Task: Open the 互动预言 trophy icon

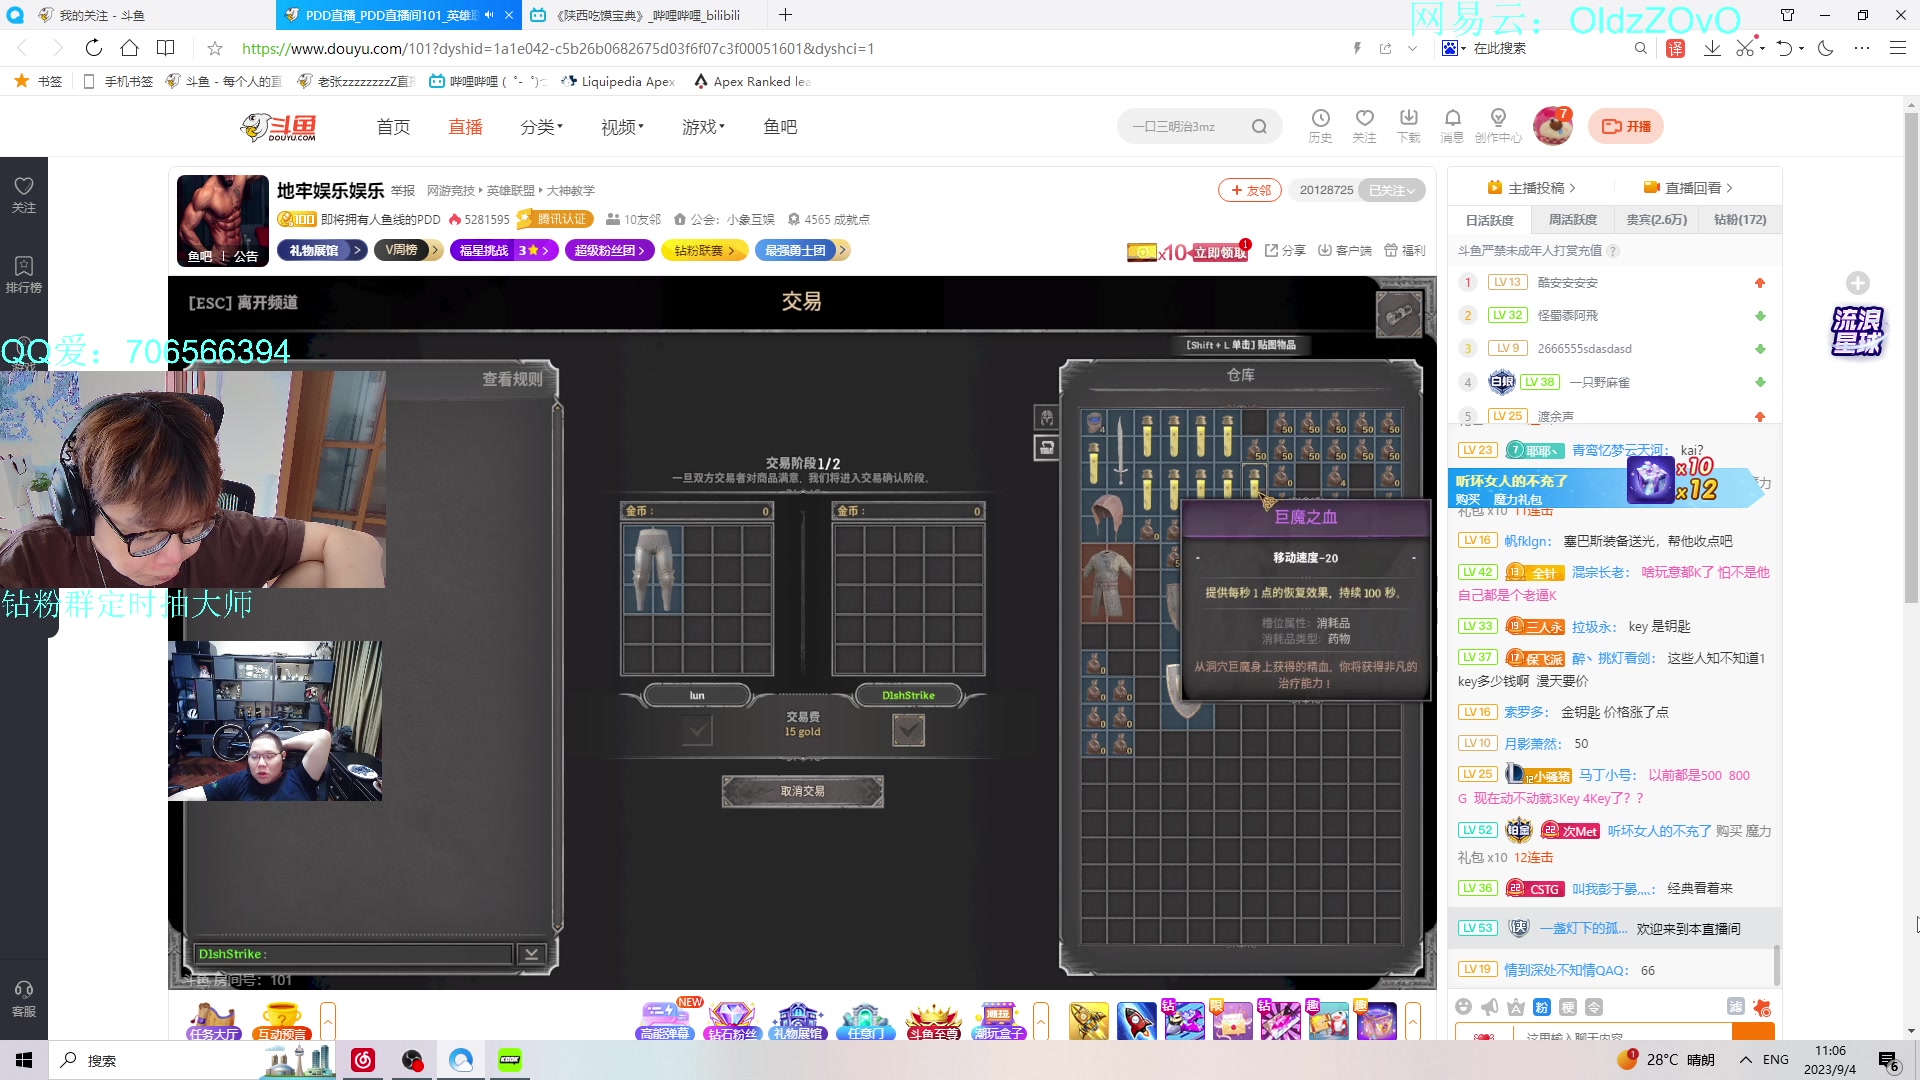Action: coord(282,1021)
